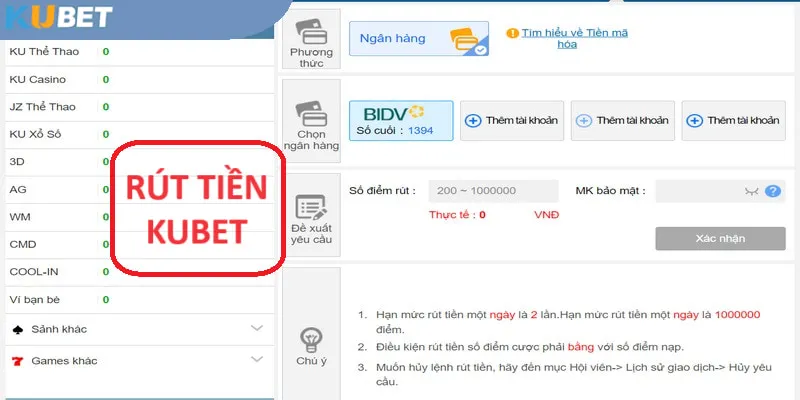Image resolution: width=800 pixels, height=400 pixels.
Task: Select the Ví bạn bè row
Action: click(139, 300)
